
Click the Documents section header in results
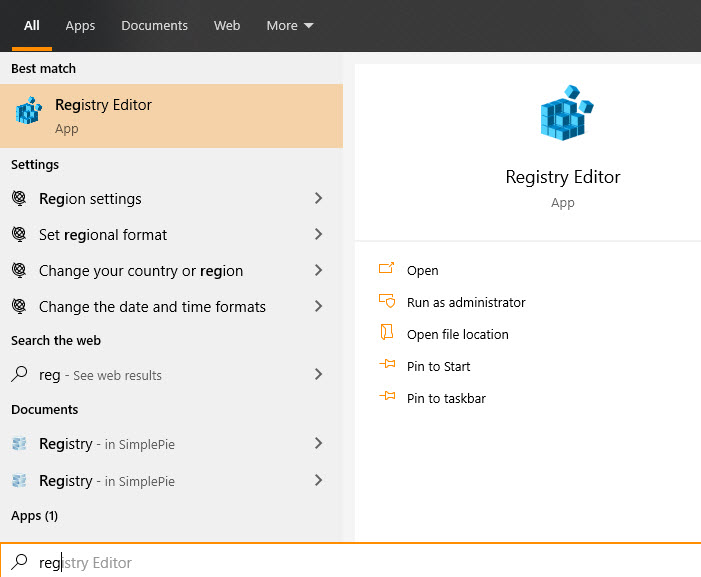click(x=45, y=409)
